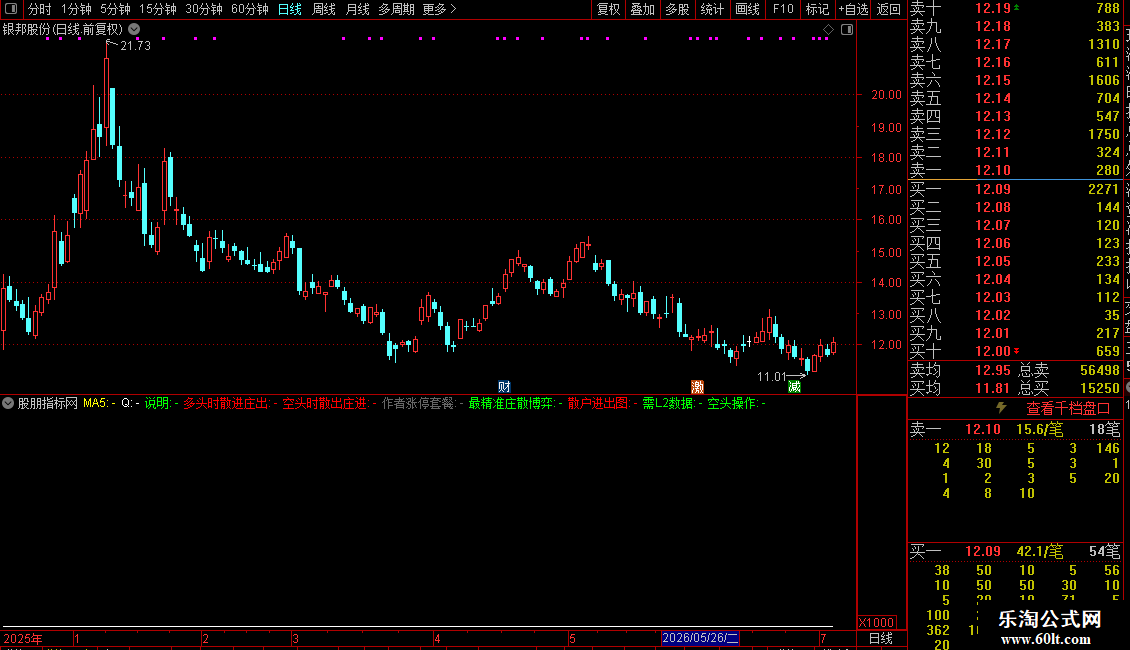Image resolution: width=1130 pixels, height=650 pixels.
Task: Click the 21.73 high price label
Action: point(135,45)
